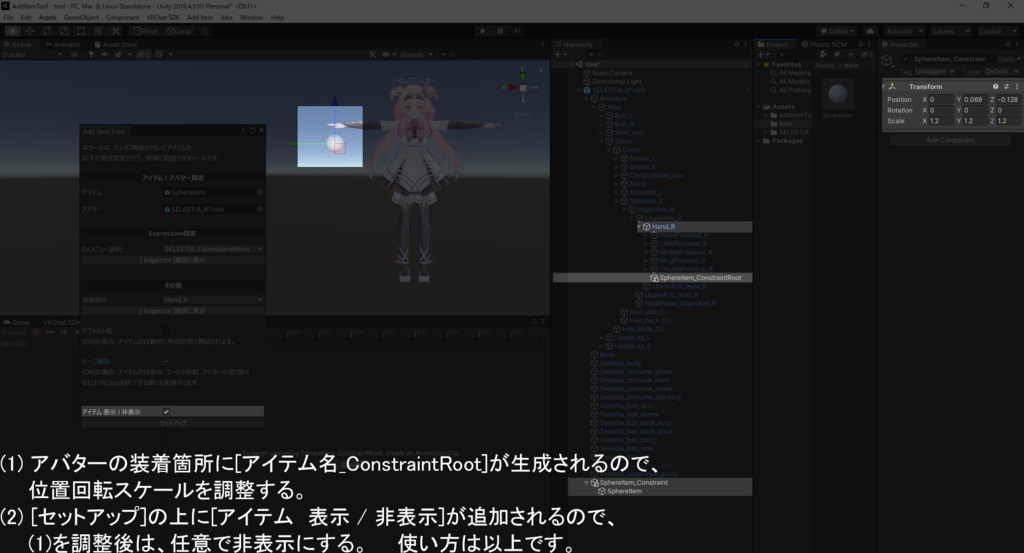1024x553 pixels.
Task: Toggle scene effects icon
Action: (118, 55)
